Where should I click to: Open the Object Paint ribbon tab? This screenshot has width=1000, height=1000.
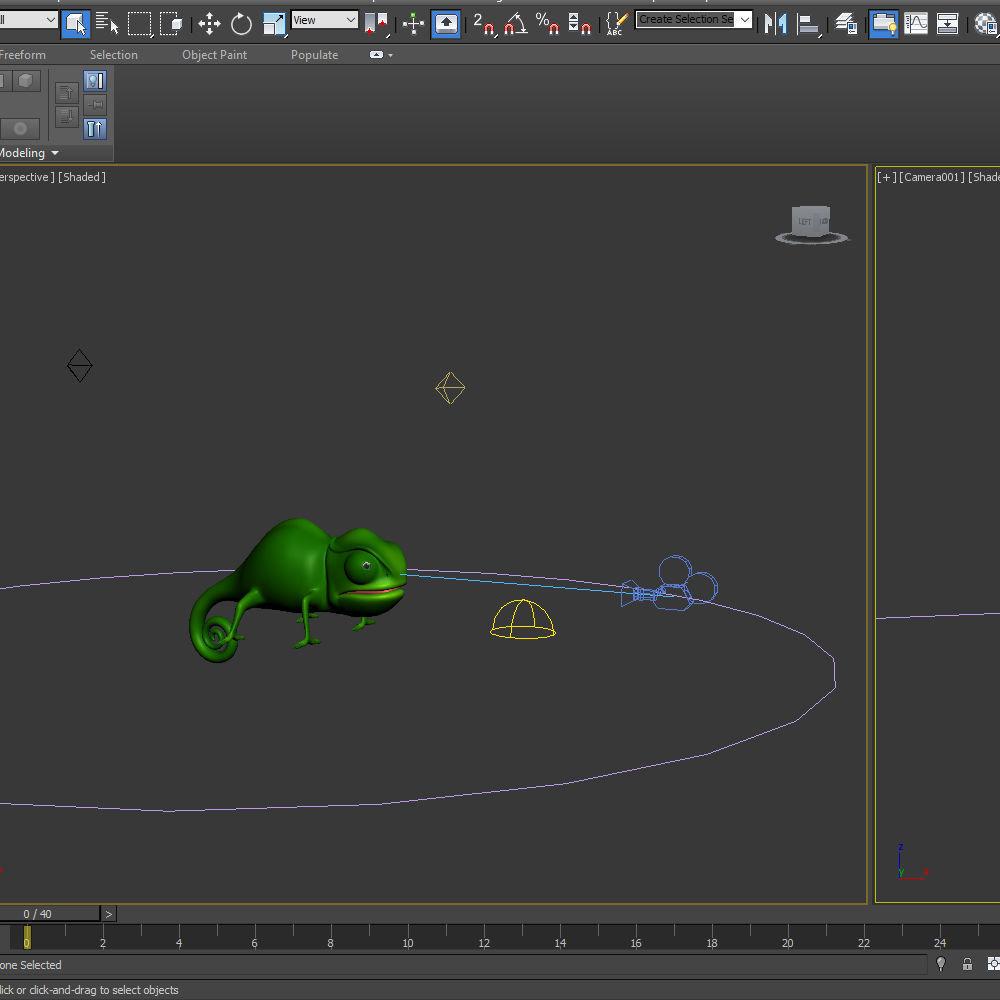click(x=214, y=55)
